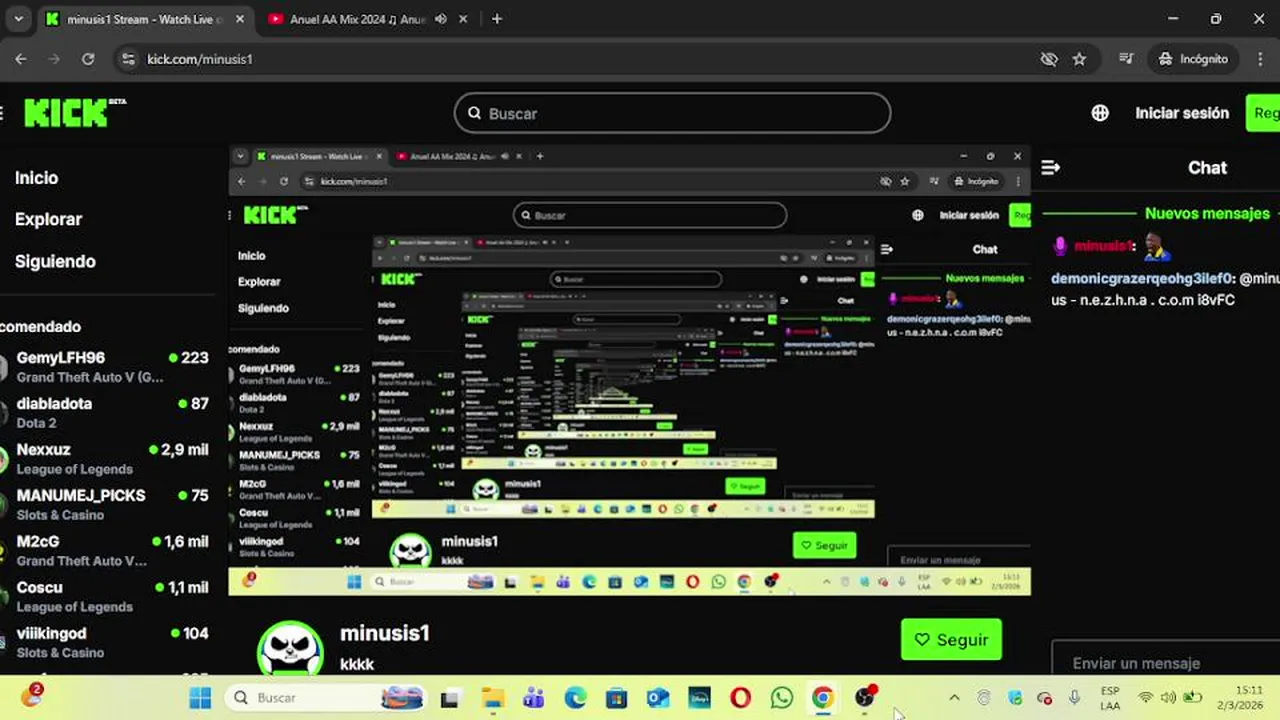
Task: Open Wi-Fi network tray icon
Action: point(1145,698)
